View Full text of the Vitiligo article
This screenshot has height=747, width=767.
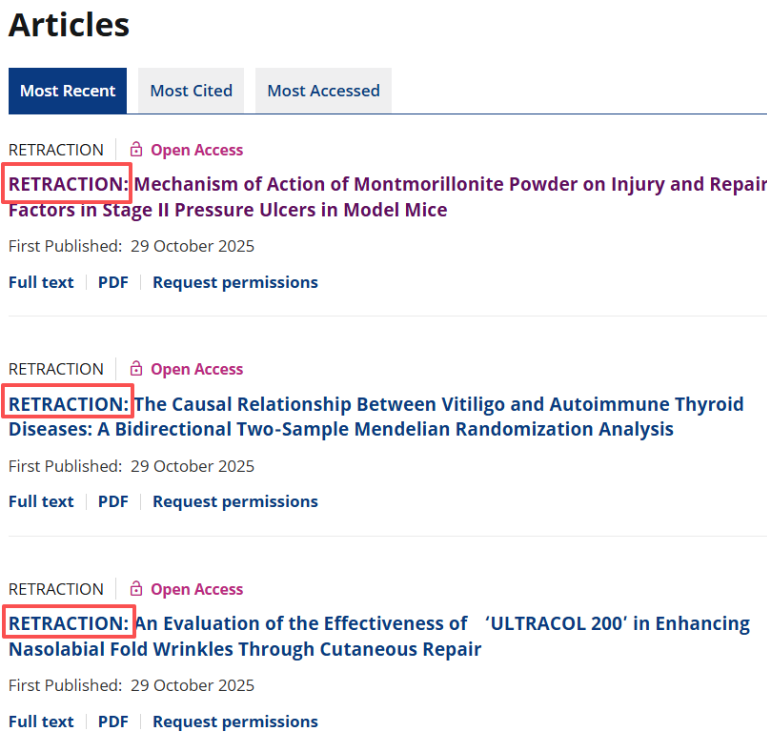pos(41,502)
